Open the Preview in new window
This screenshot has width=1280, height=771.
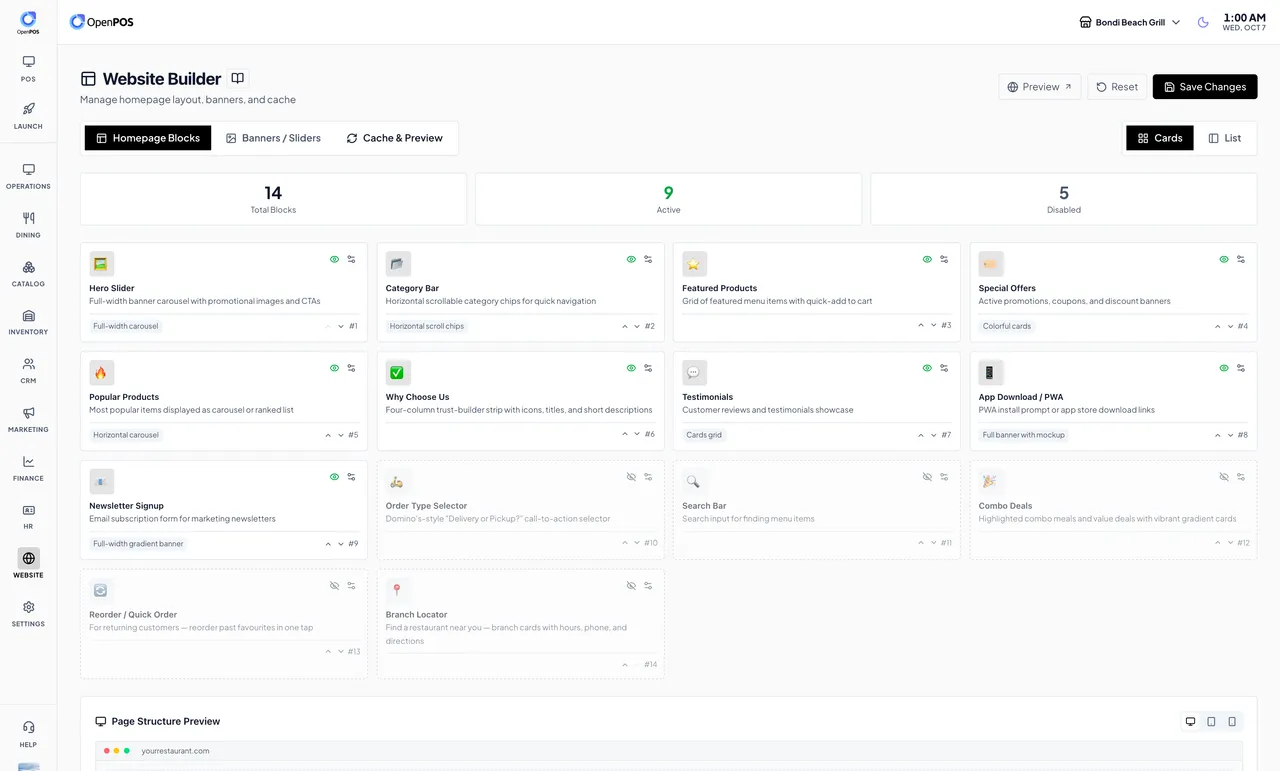pos(1040,87)
